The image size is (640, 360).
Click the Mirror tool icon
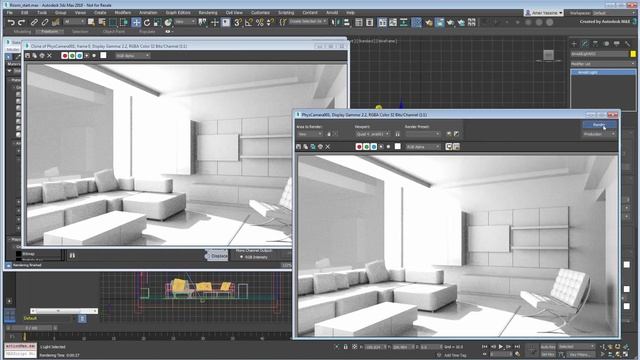point(336,22)
